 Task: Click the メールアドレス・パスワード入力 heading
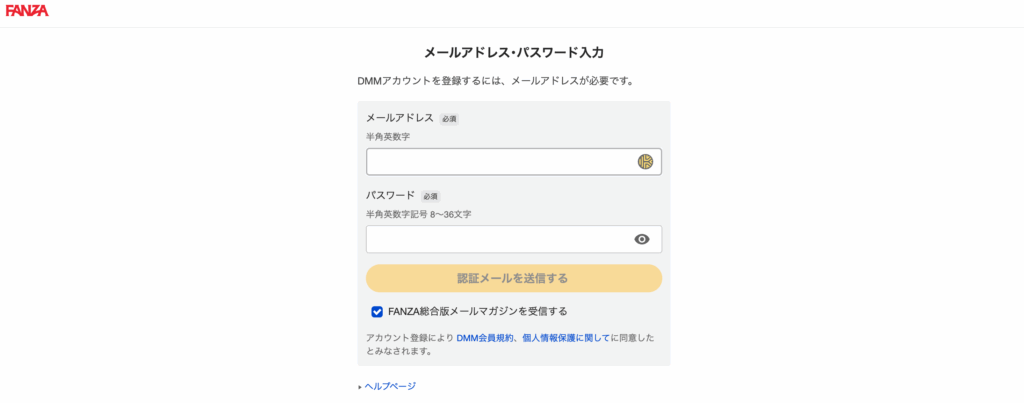pyautogui.click(x=514, y=53)
